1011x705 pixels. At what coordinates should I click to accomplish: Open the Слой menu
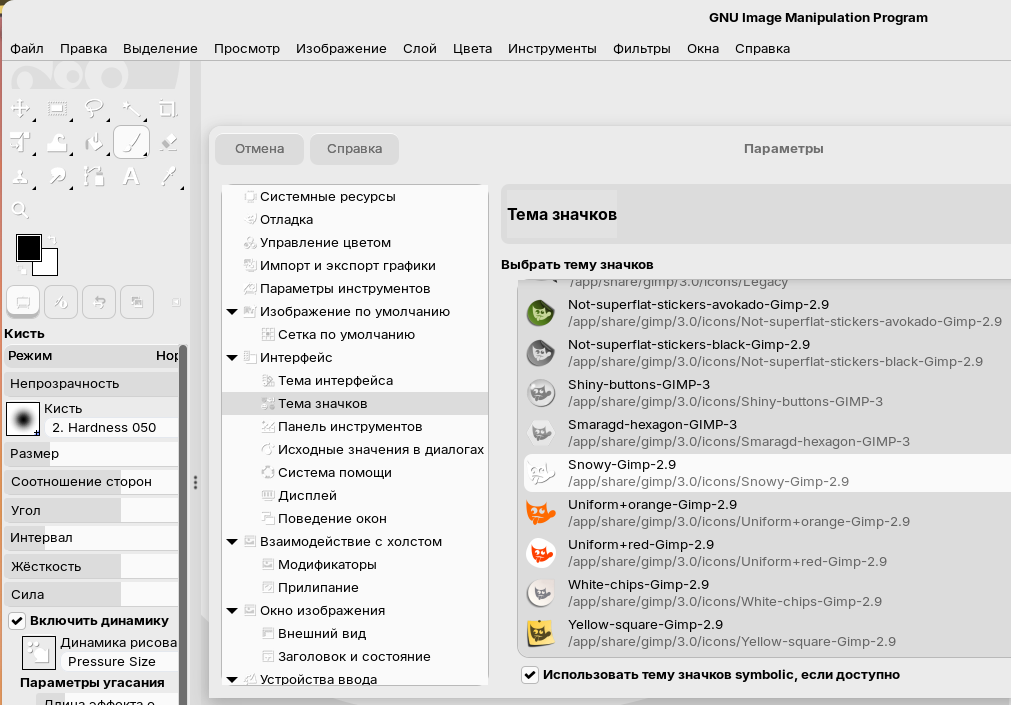pos(420,48)
